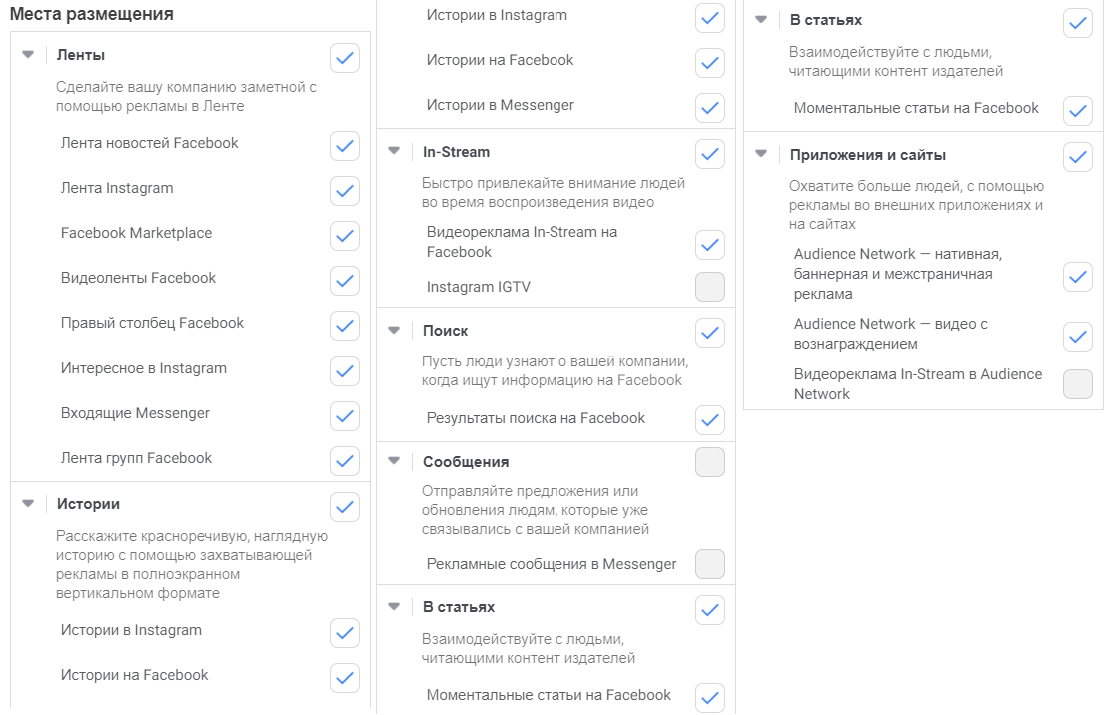1111x715 pixels.
Task: Click the Места размещения heading
Action: pyautogui.click(x=92, y=14)
